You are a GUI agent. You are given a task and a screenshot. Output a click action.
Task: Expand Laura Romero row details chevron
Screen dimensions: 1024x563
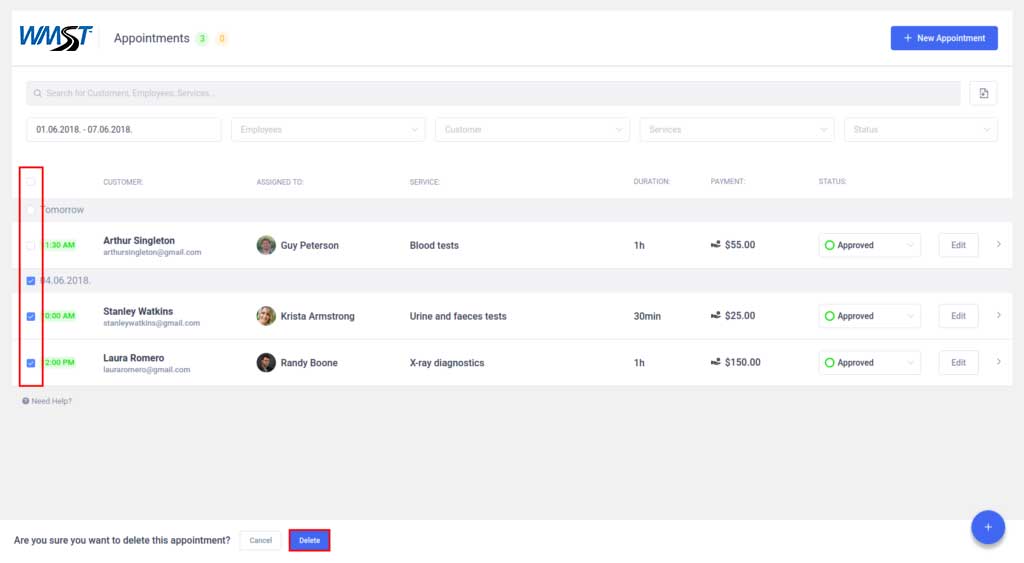click(998, 362)
